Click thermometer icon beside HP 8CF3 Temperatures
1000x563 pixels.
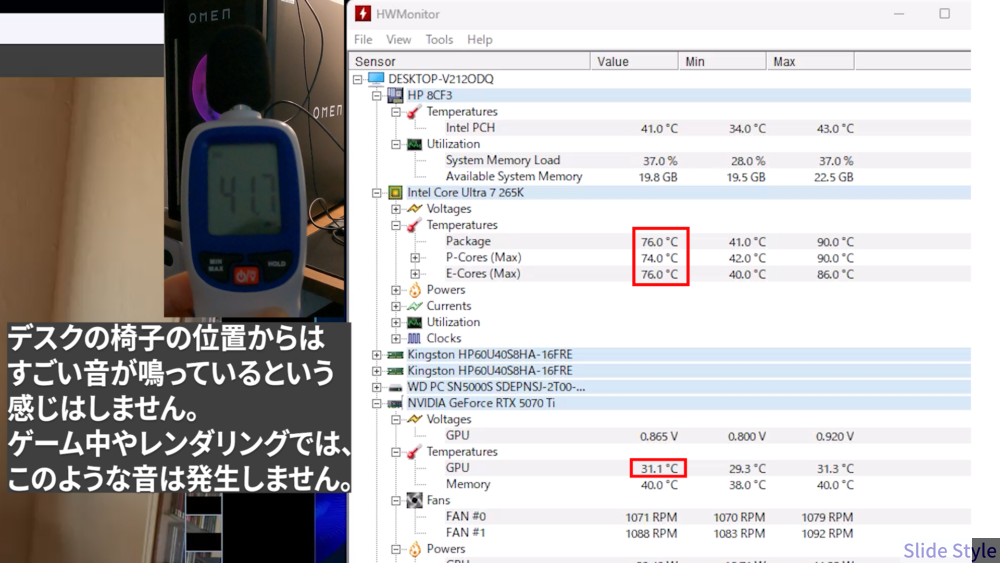click(x=415, y=112)
